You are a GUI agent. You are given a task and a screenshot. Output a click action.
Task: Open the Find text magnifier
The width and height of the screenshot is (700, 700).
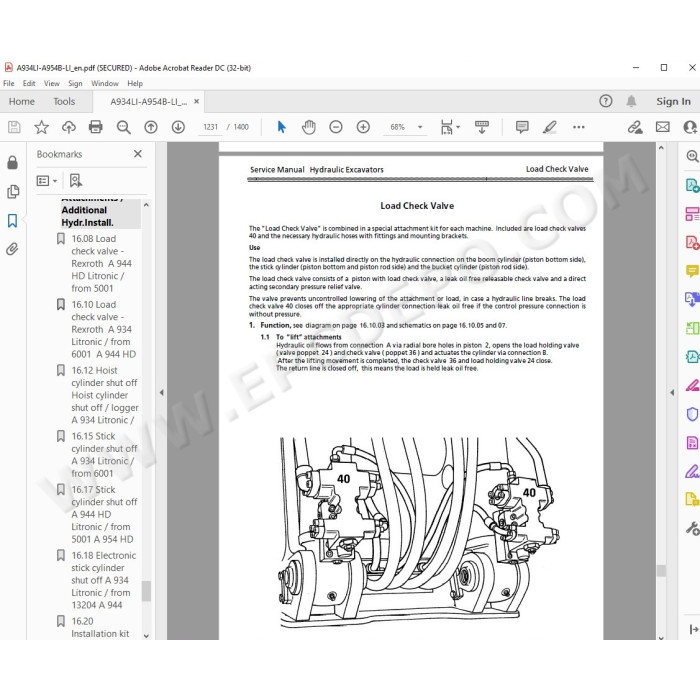coord(123,127)
